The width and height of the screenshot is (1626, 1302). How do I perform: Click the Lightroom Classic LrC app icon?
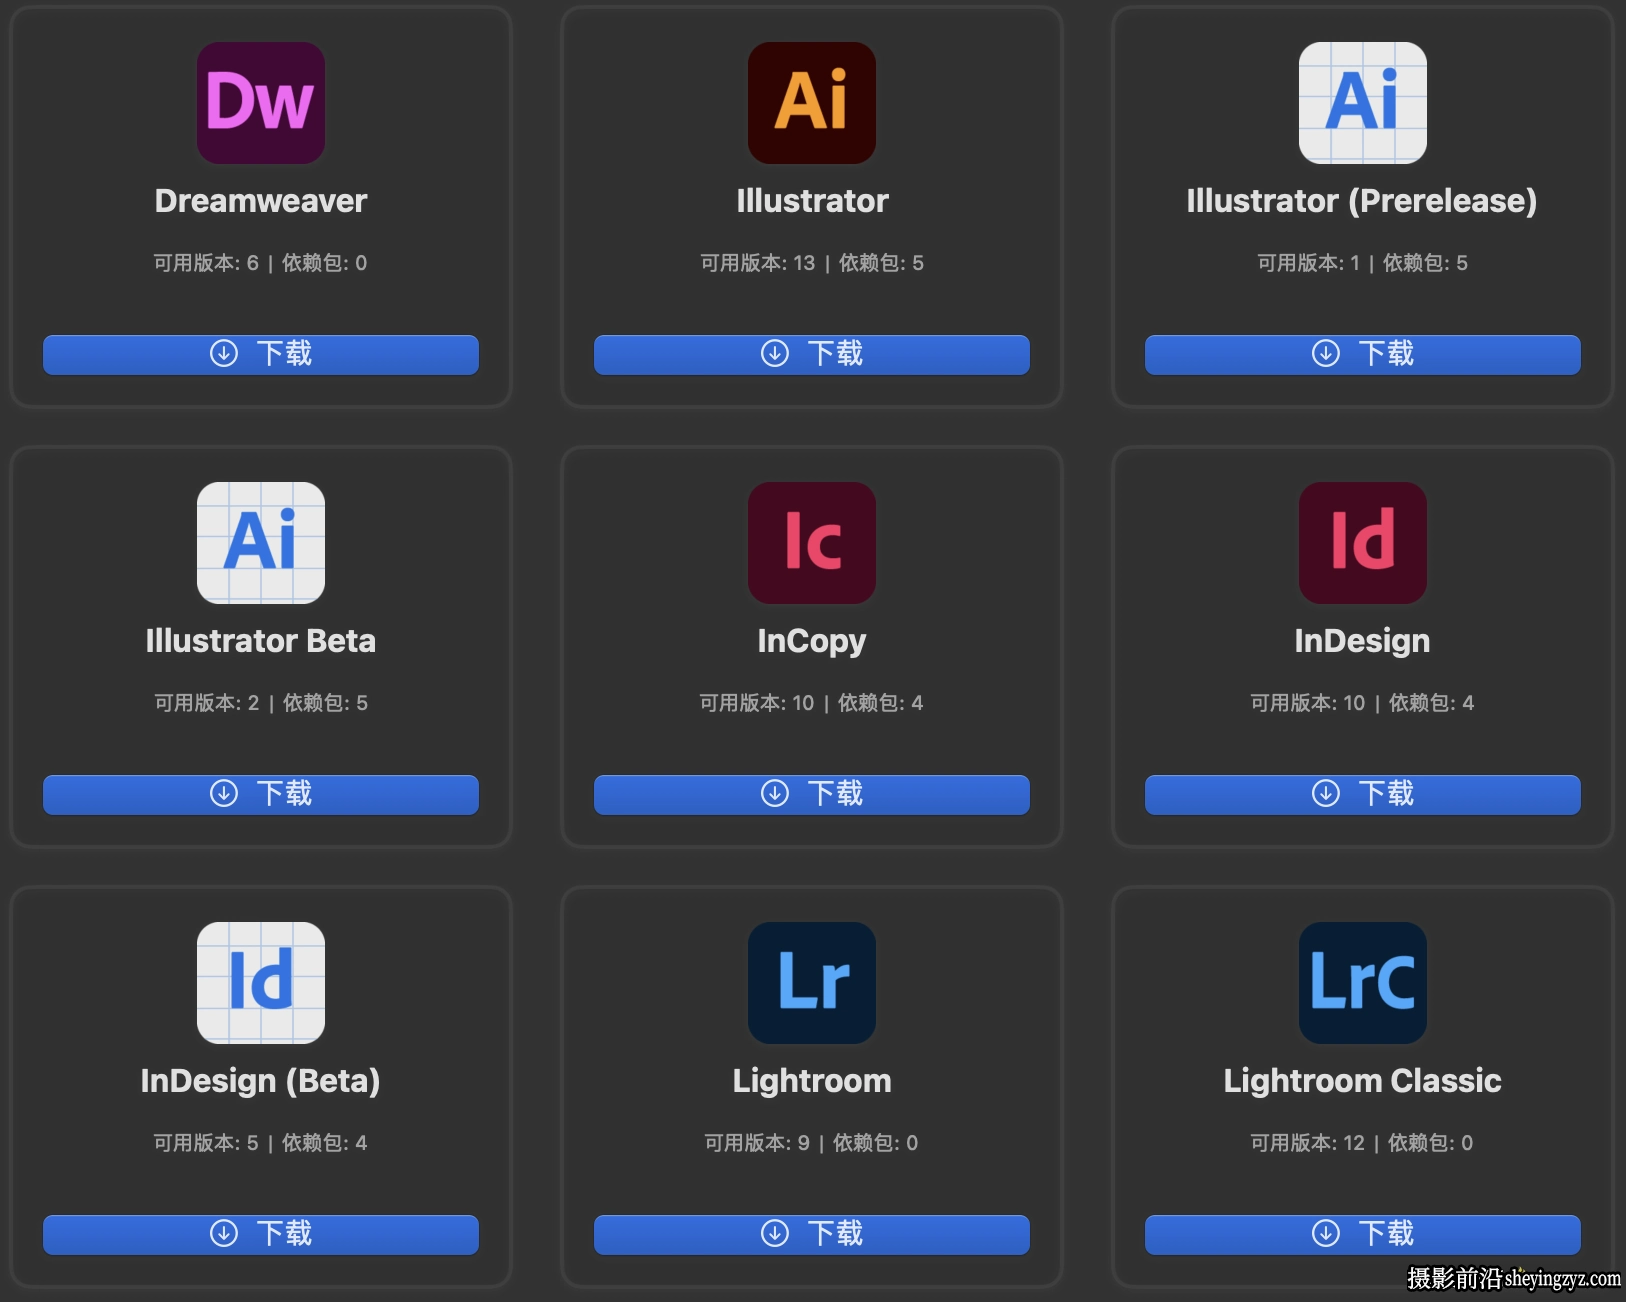coord(1363,983)
